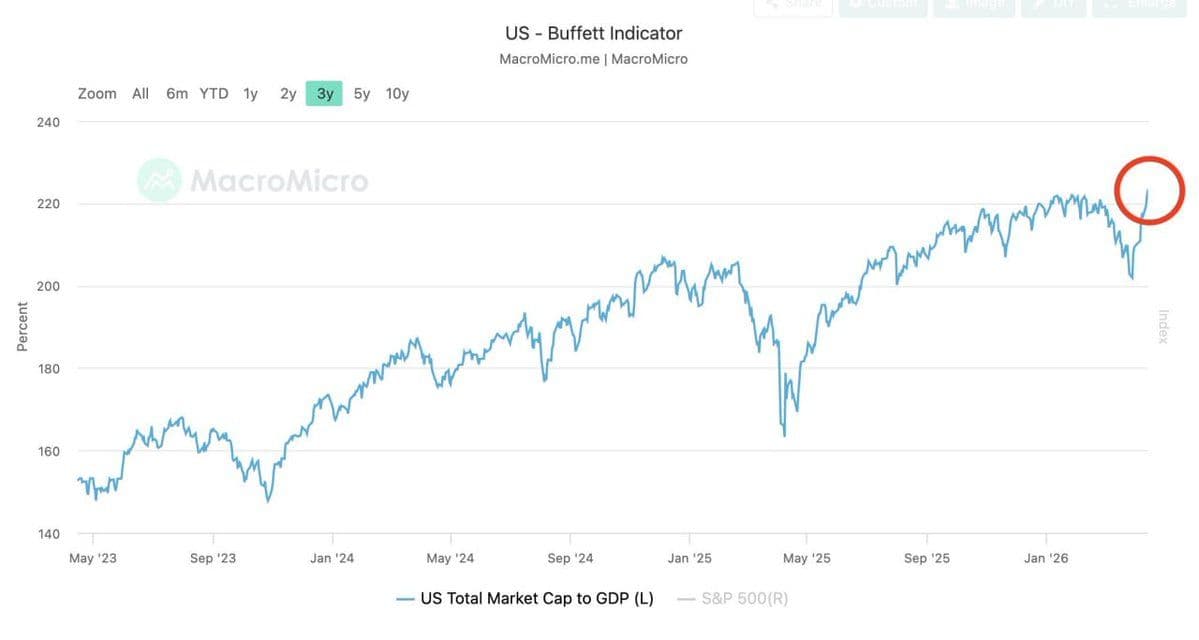
Task: Click the MacroMicro watermark logo icon
Action: [x=159, y=180]
